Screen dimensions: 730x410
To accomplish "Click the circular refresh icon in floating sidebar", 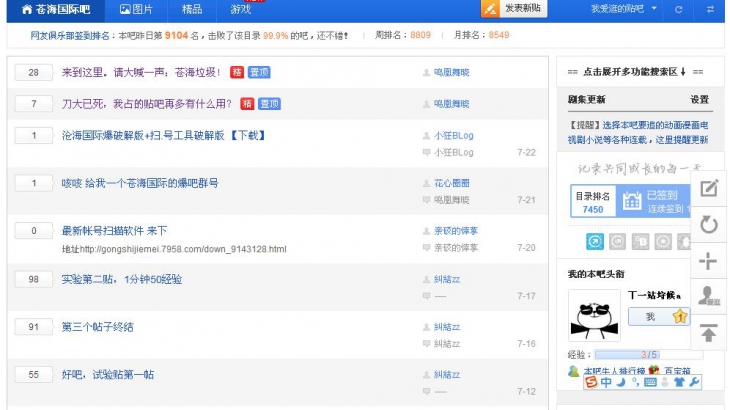I will click(709, 225).
